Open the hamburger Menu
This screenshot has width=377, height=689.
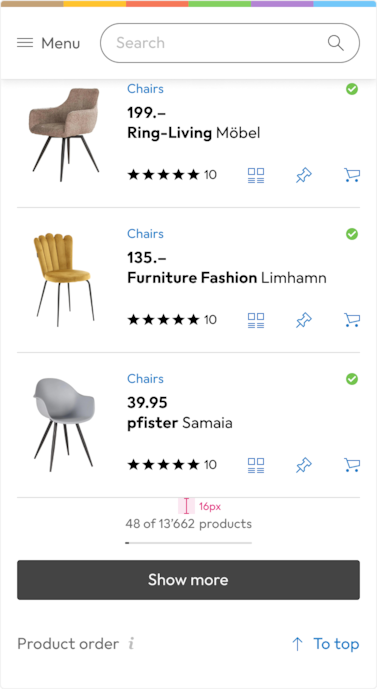(48, 43)
